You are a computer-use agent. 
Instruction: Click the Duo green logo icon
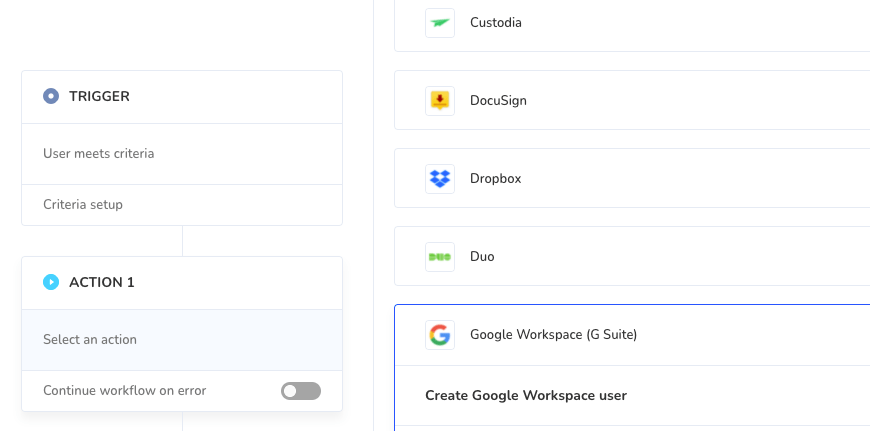440,257
